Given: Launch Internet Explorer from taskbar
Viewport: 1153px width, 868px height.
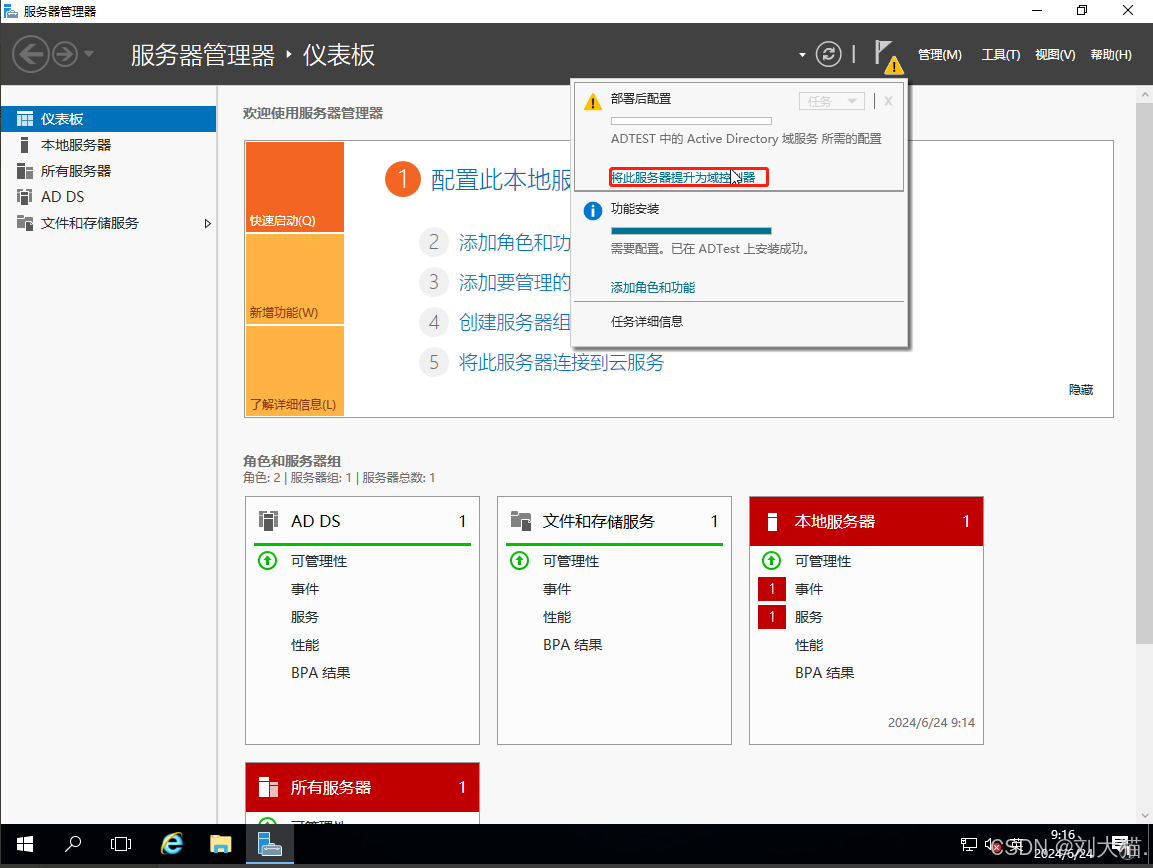Looking at the screenshot, I should (x=172, y=844).
